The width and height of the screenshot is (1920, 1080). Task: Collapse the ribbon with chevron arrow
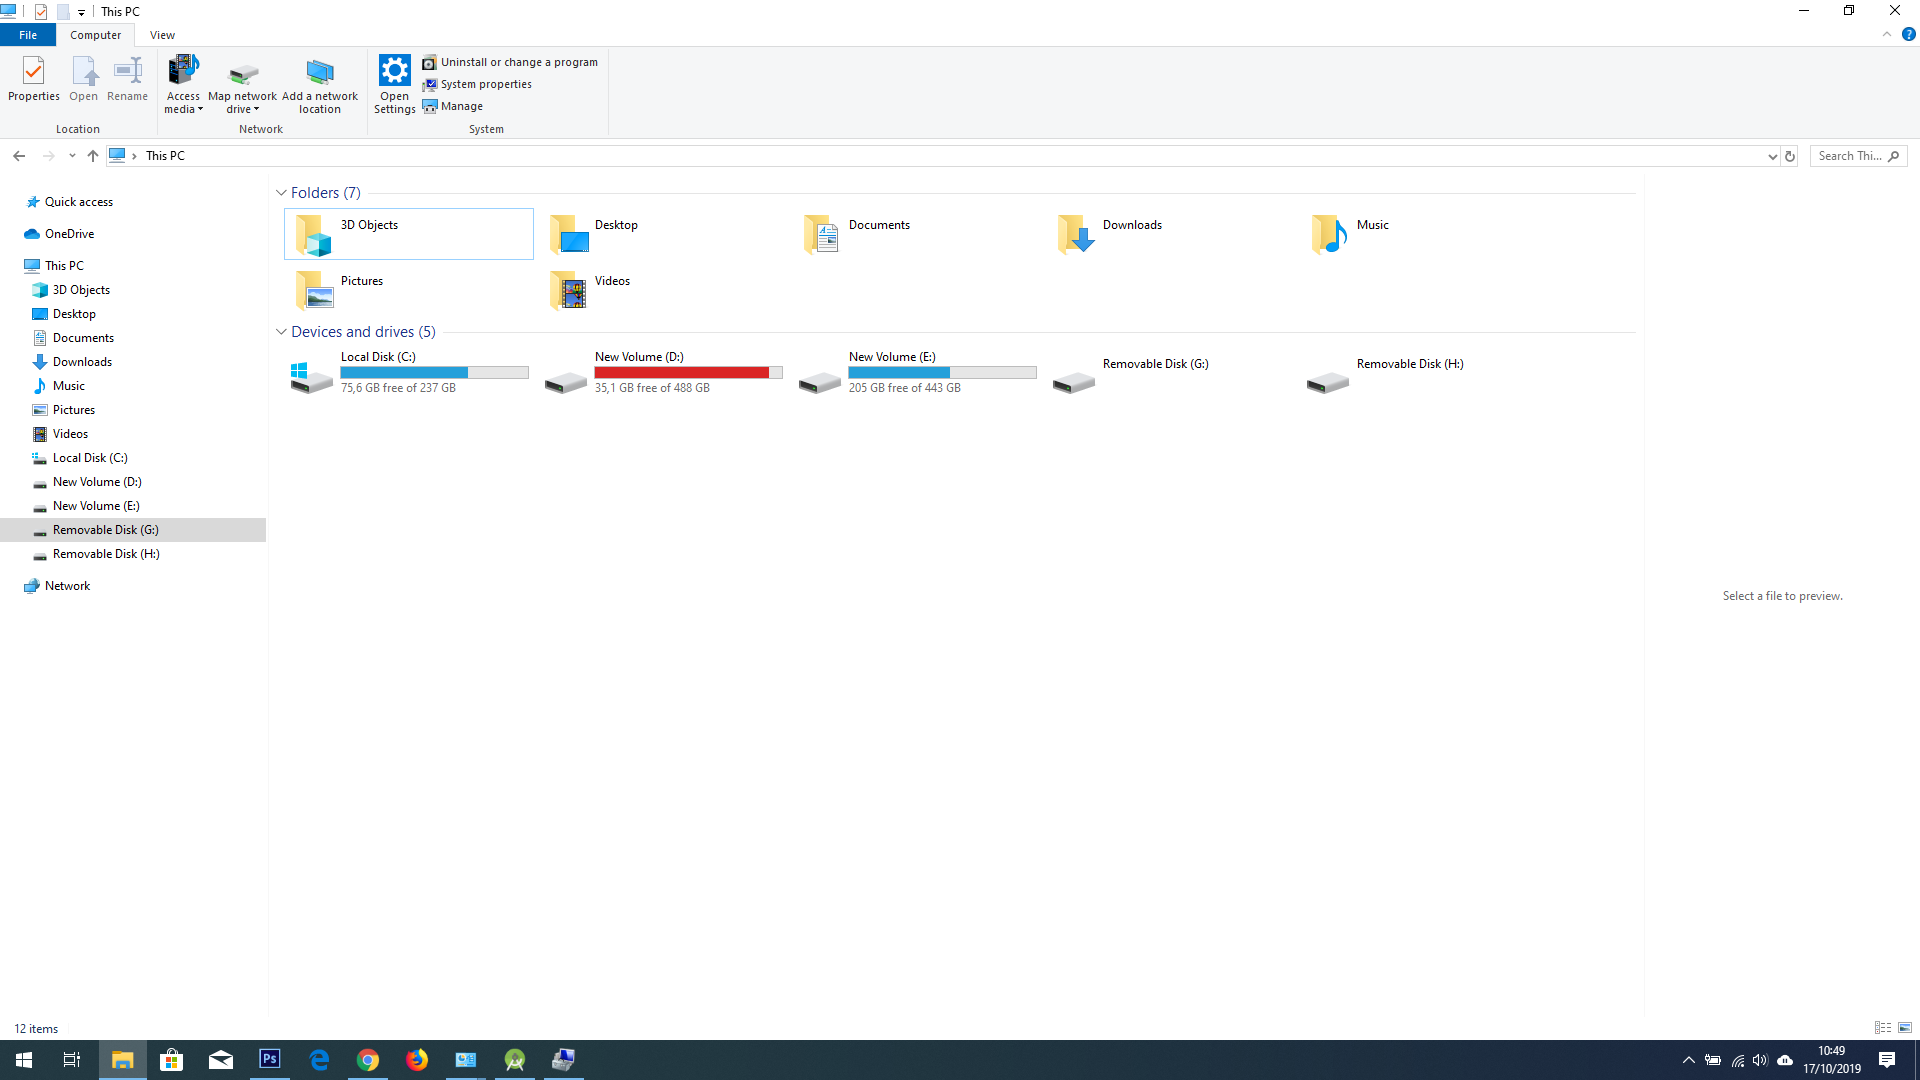[x=1887, y=35]
